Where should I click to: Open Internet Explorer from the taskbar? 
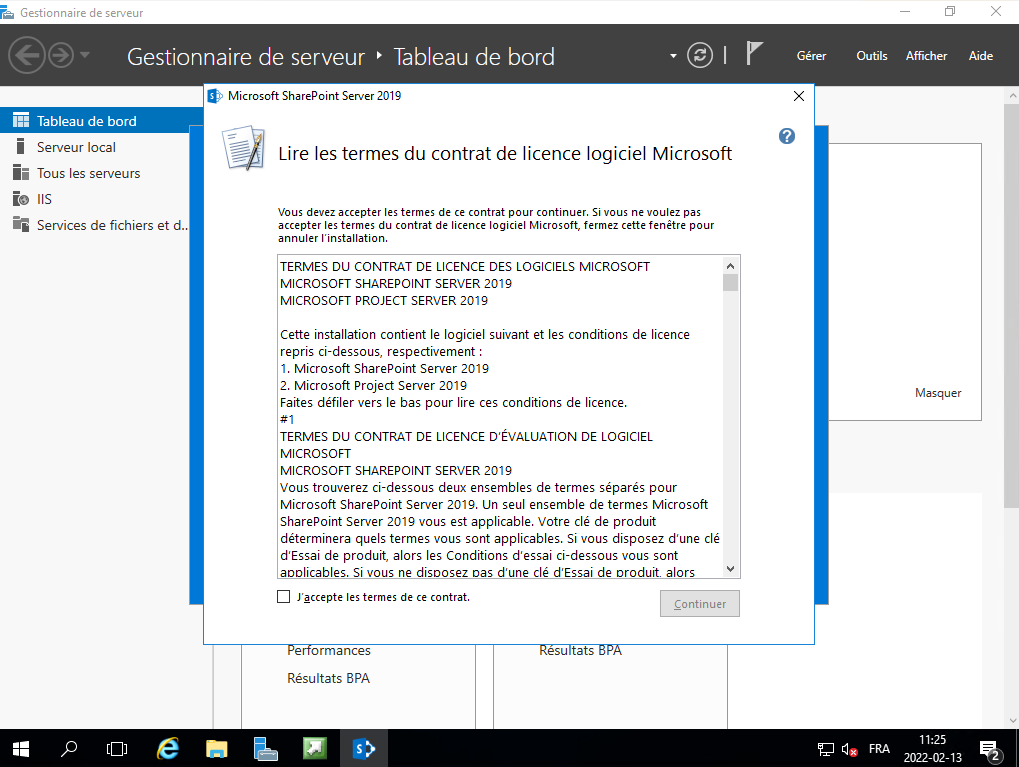(169, 748)
